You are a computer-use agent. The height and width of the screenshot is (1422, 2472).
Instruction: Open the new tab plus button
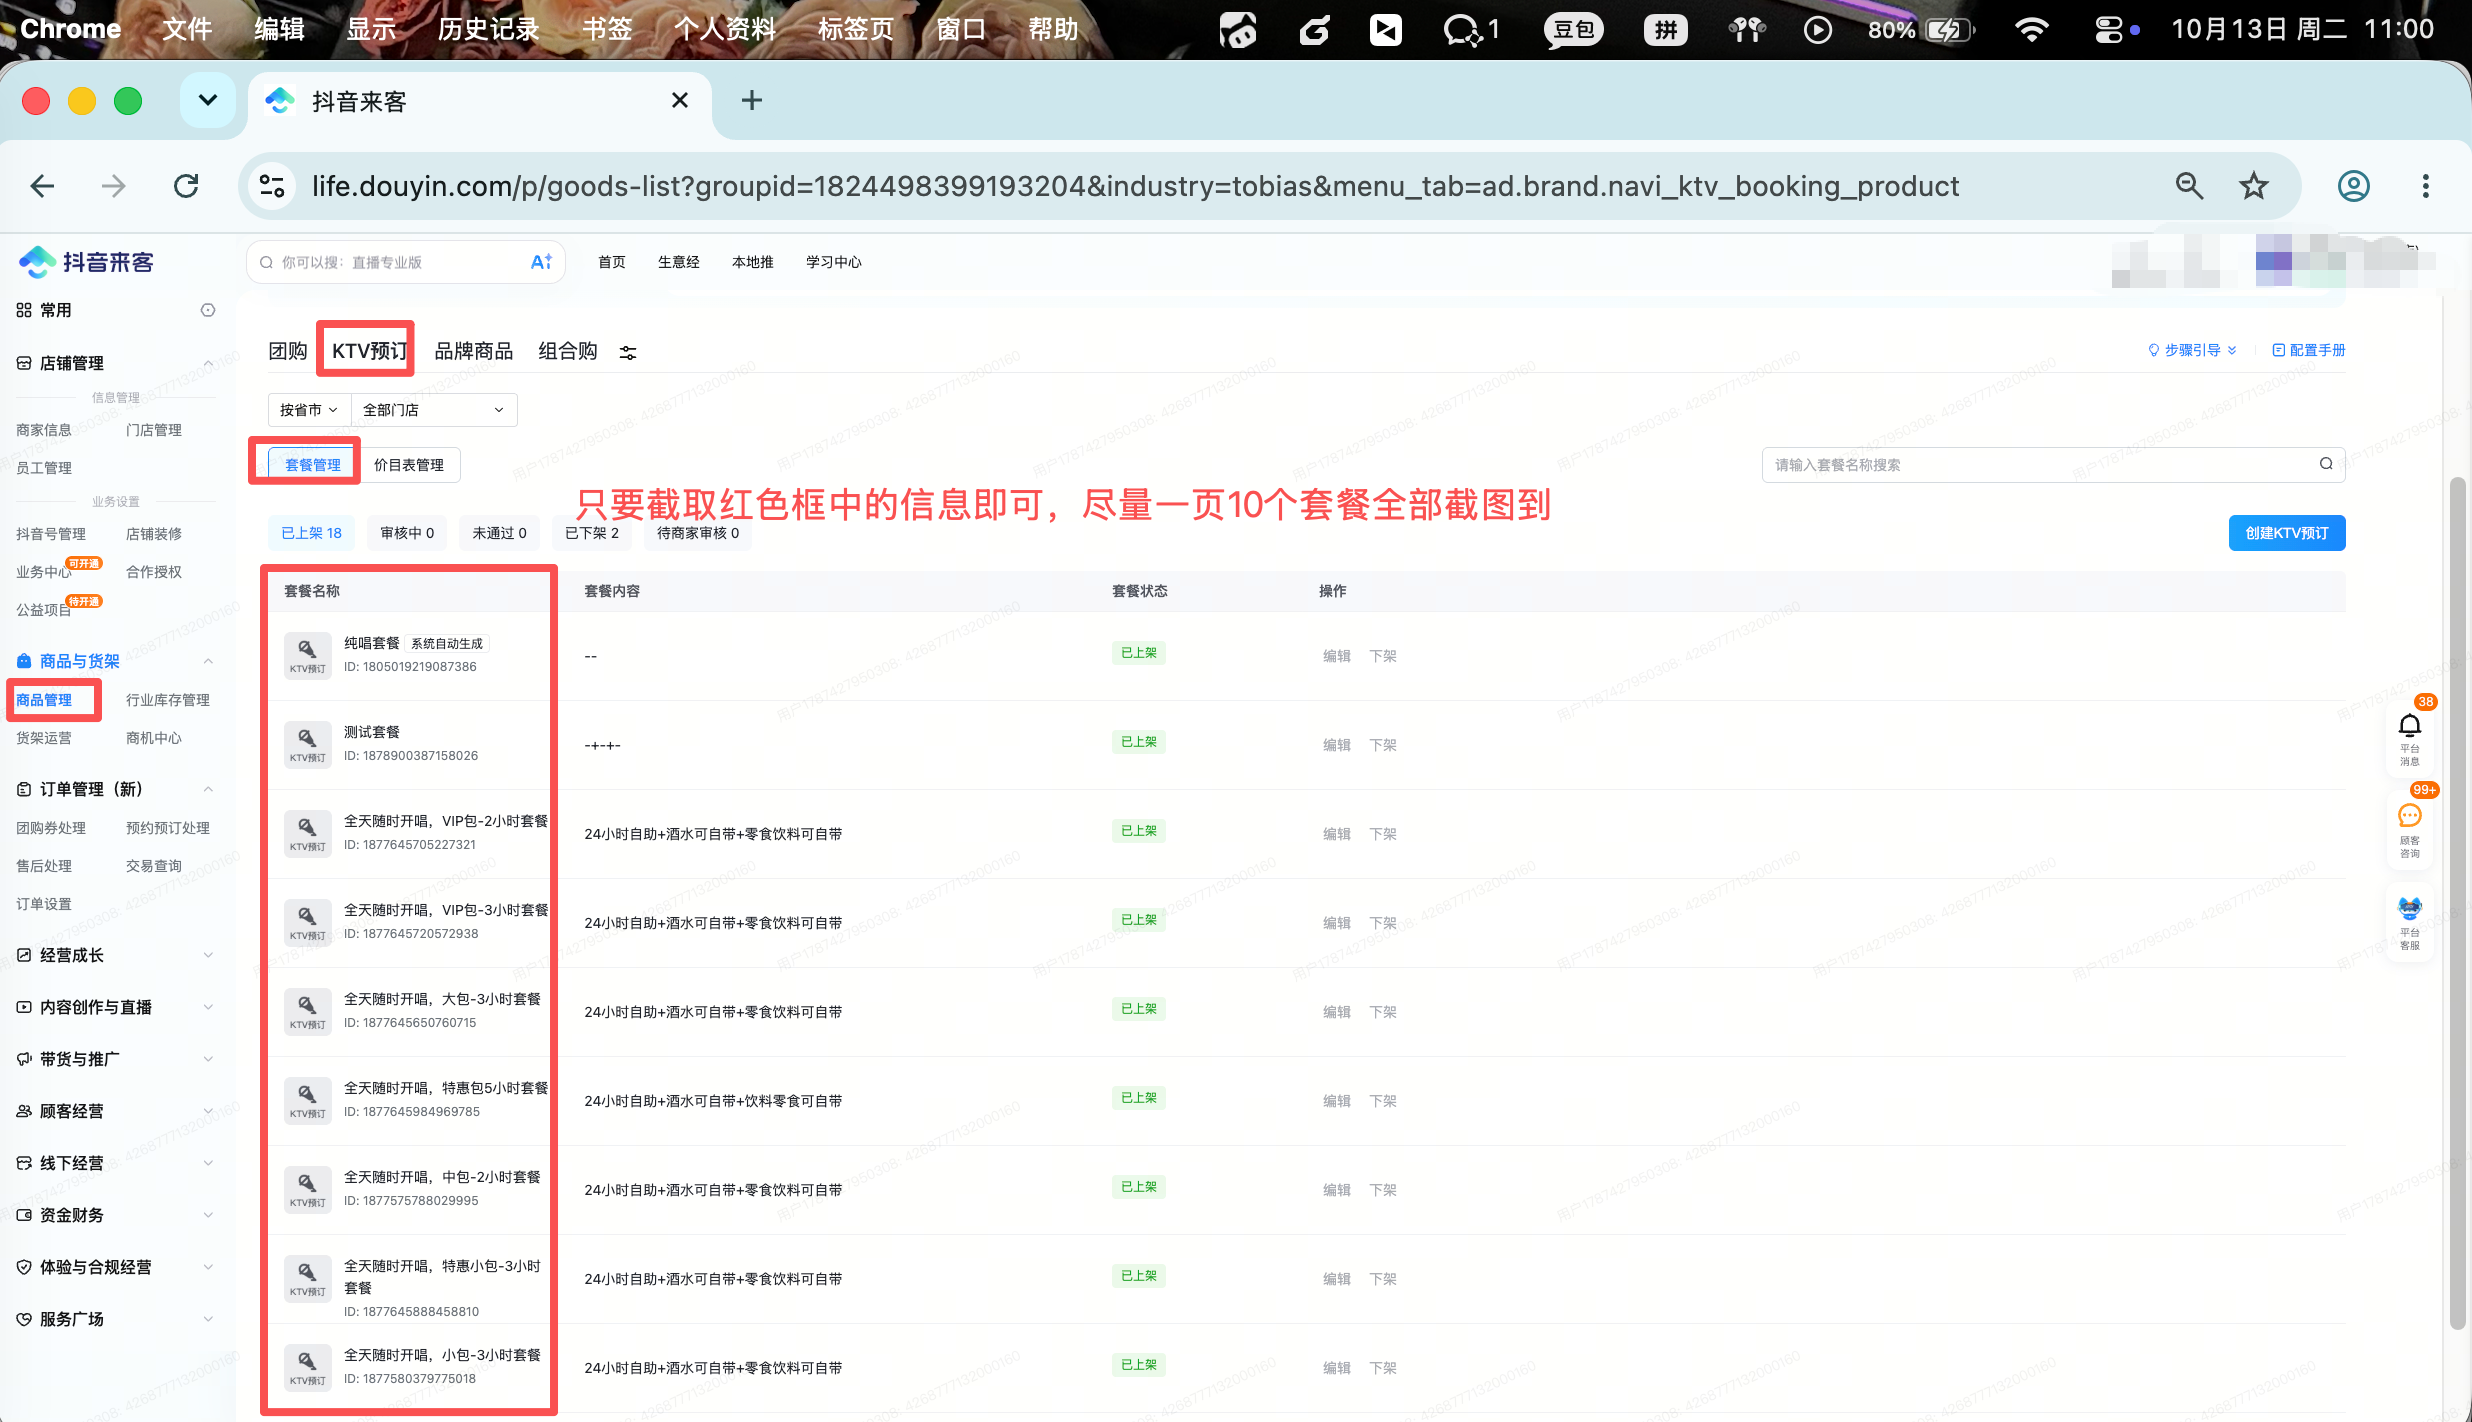(x=752, y=101)
